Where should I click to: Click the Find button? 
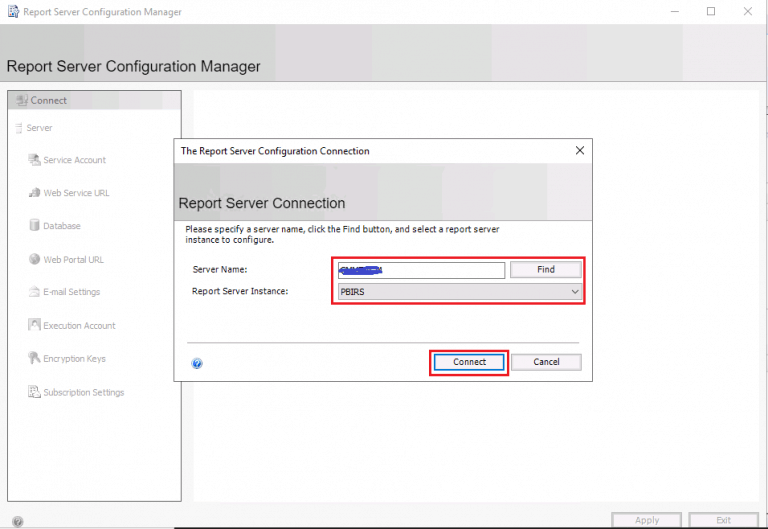tap(546, 269)
